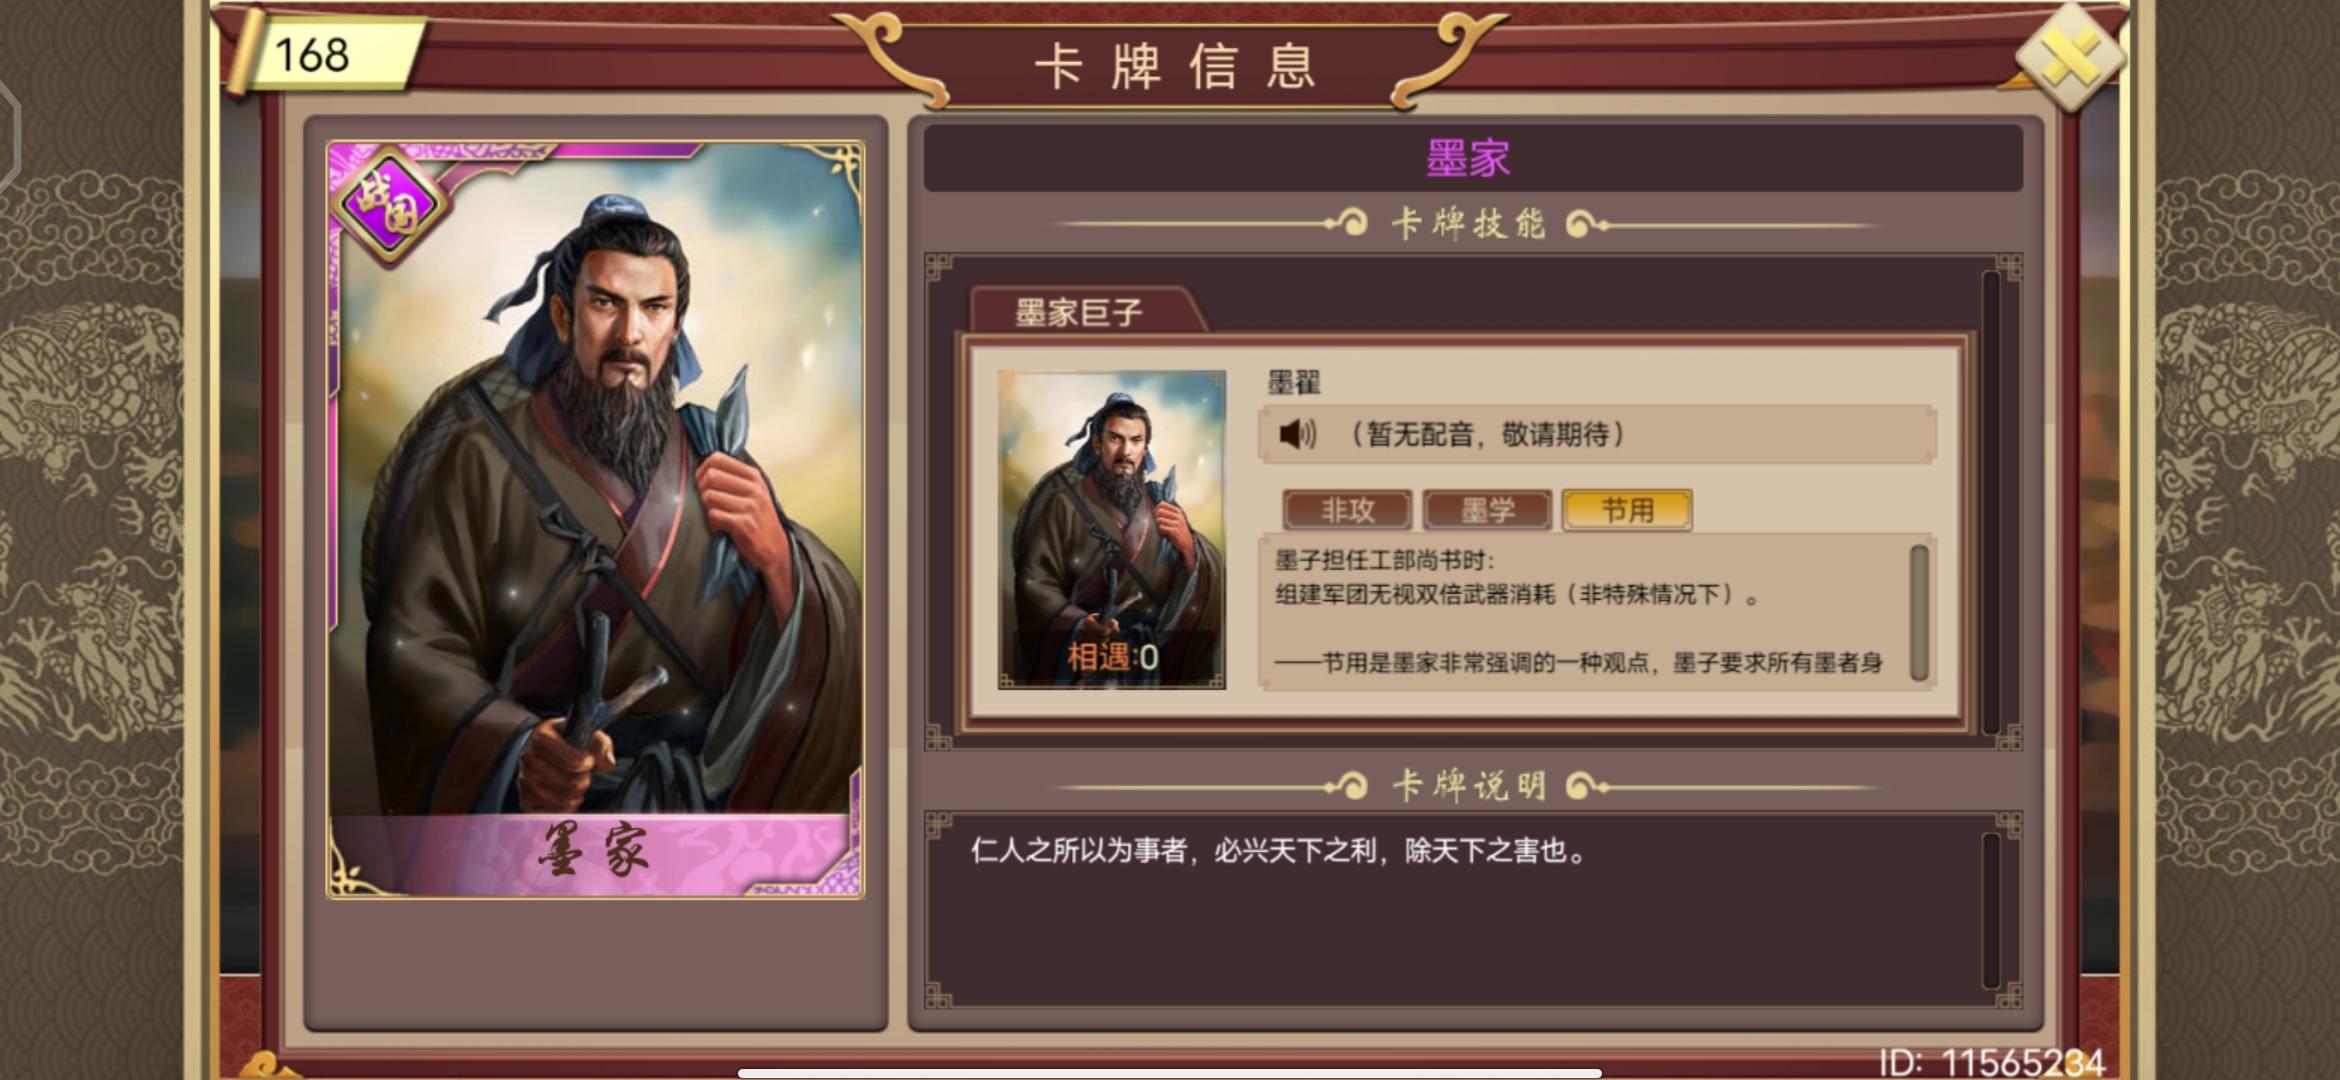Screen dimensions: 2340x1080
Task: Click the 卡牌技能 section header
Action: point(1468,224)
